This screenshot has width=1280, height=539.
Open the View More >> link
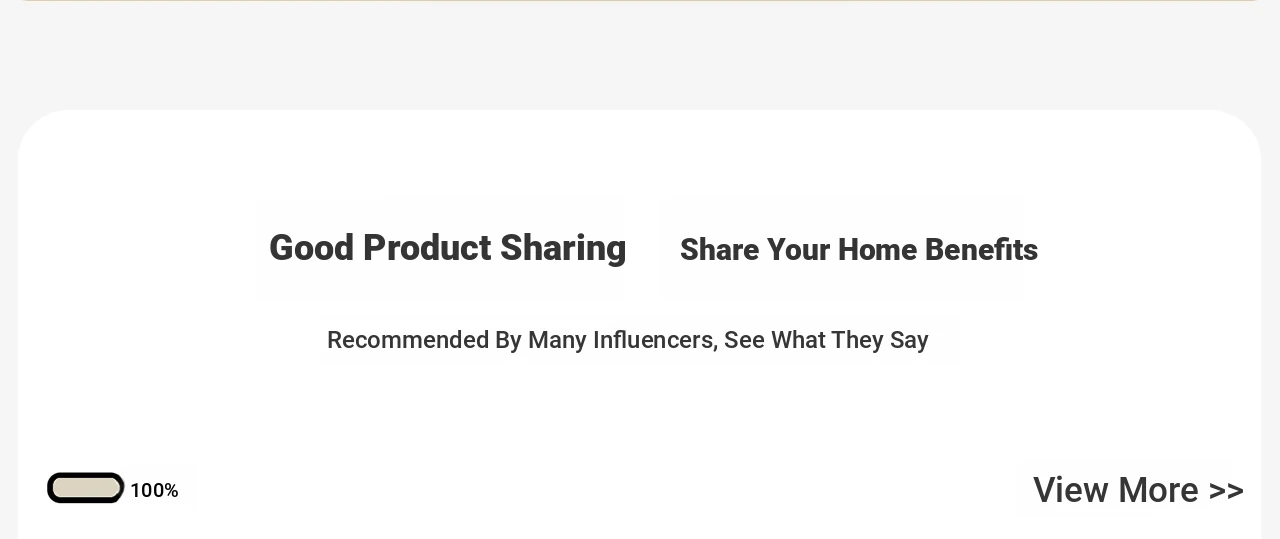click(x=1138, y=490)
